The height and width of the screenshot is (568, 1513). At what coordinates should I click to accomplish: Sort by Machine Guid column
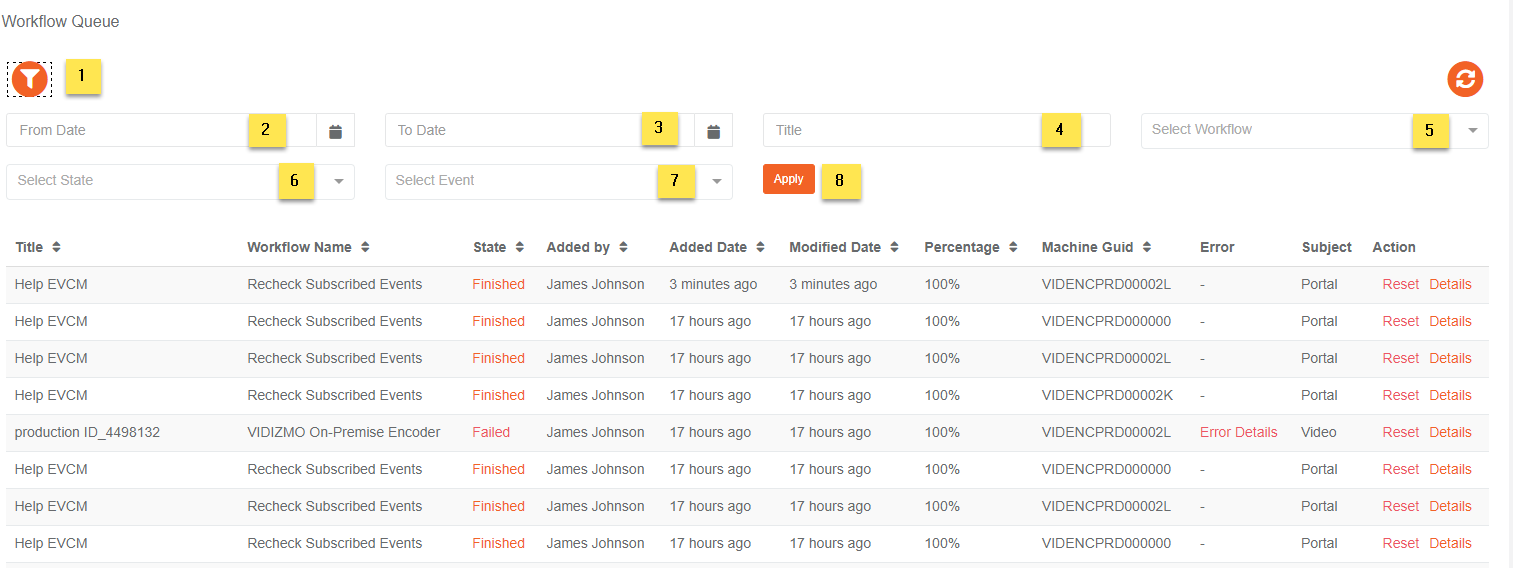pos(1146,247)
